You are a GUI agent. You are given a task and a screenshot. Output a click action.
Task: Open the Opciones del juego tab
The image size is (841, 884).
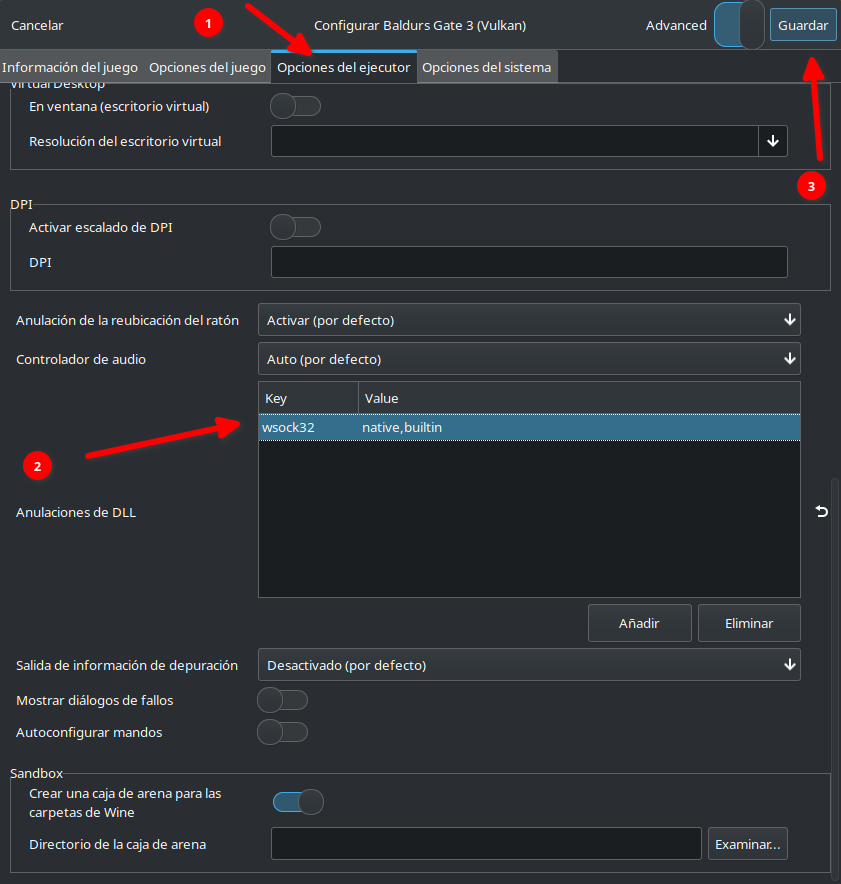pyautogui.click(x=207, y=67)
